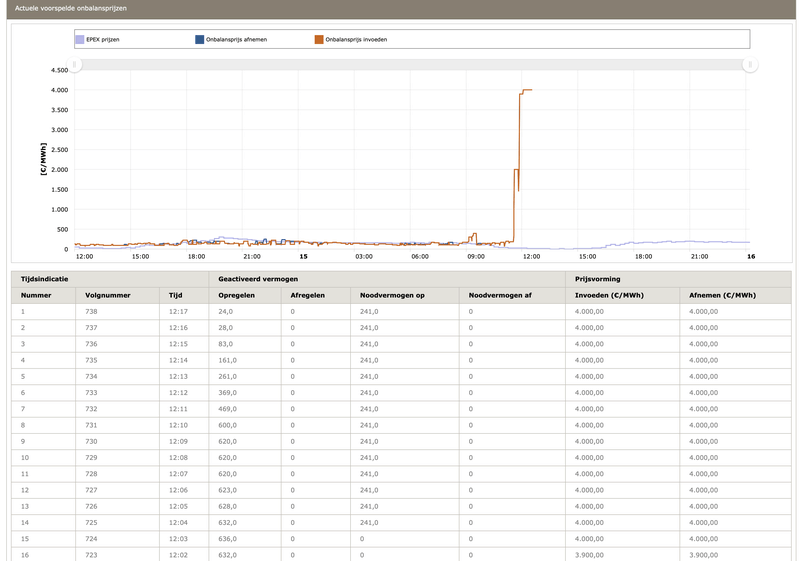
Task: Click the [€/MWh] y-axis title
Action: coord(43,159)
